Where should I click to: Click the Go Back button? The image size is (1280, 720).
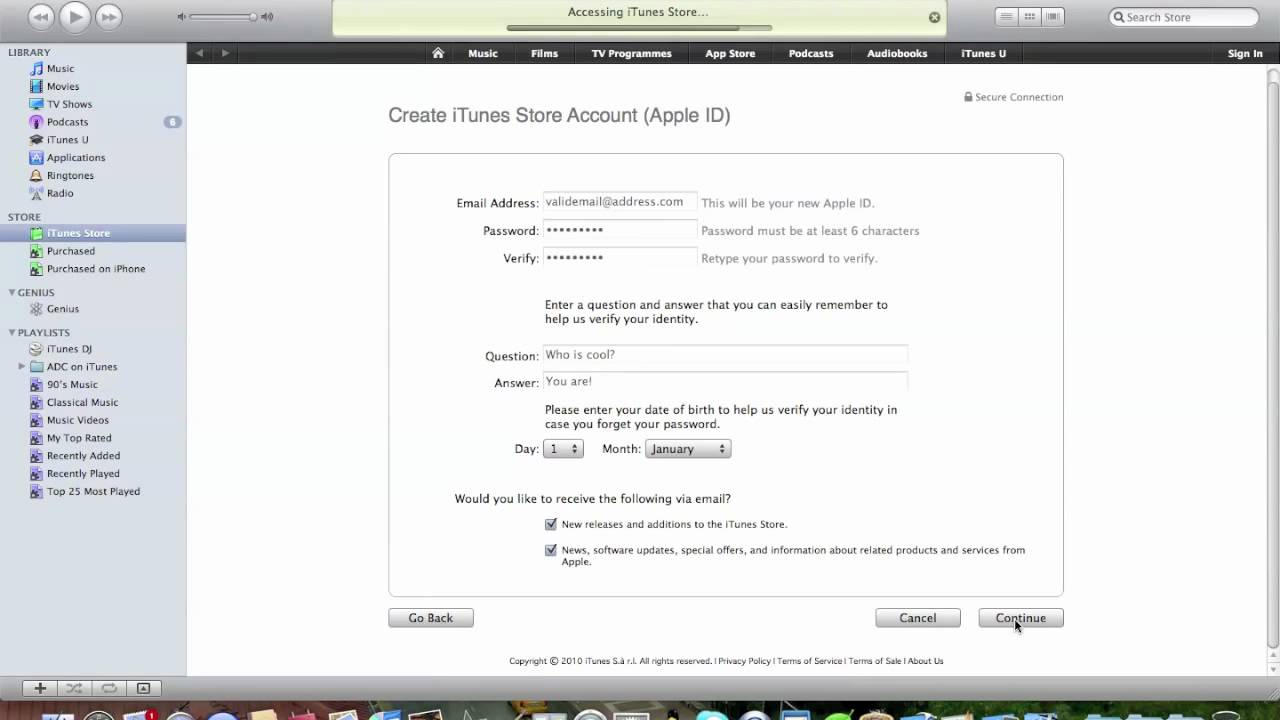click(431, 618)
